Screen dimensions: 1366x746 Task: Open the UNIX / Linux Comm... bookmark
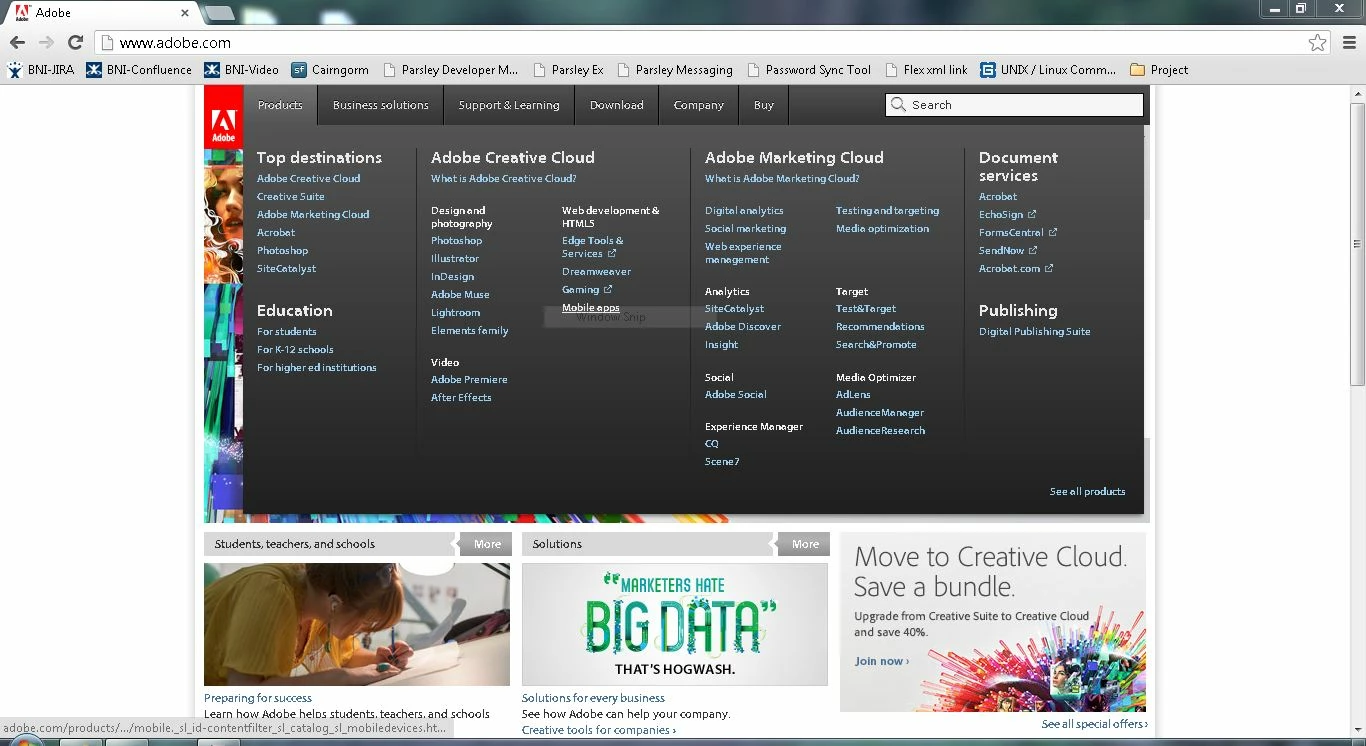pyautogui.click(x=1048, y=70)
